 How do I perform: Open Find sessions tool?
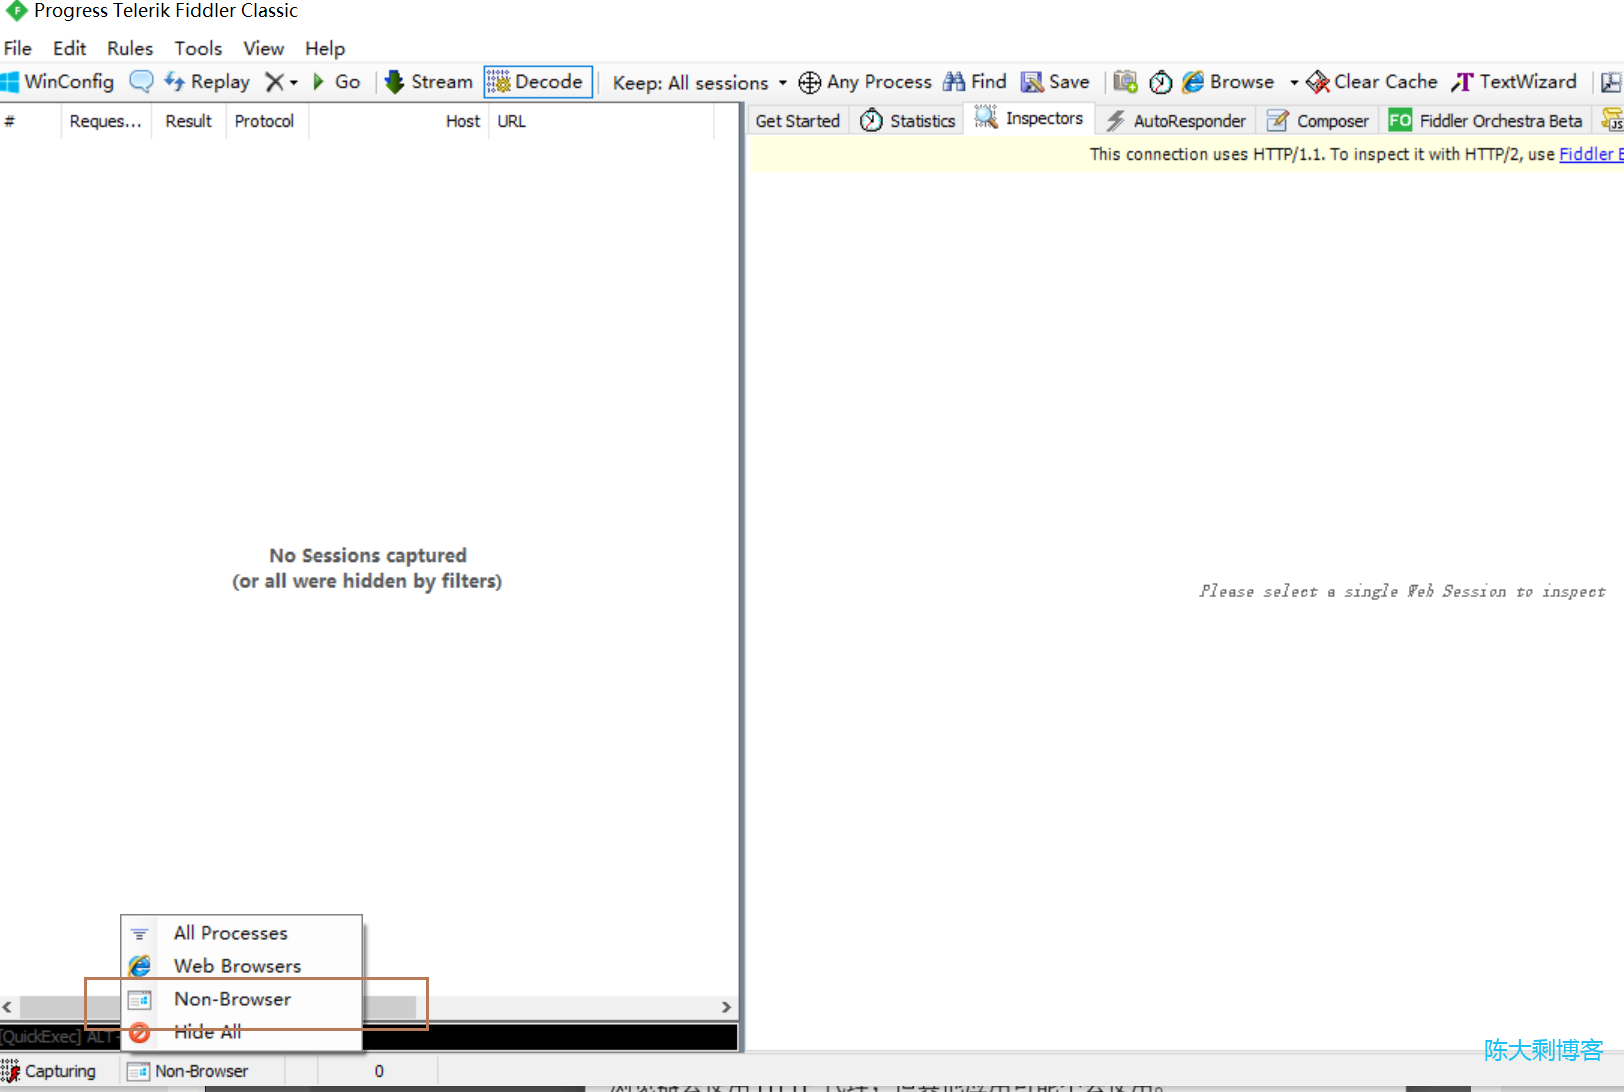[975, 82]
